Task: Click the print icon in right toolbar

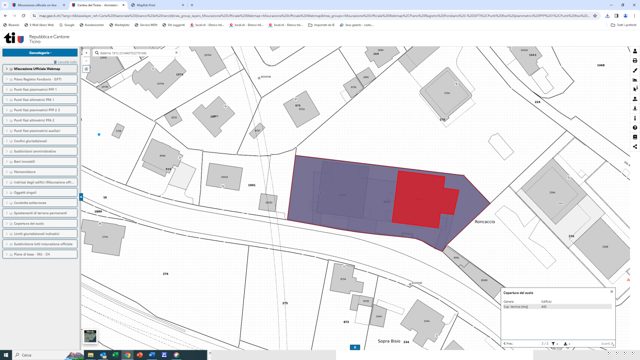Action: click(635, 61)
